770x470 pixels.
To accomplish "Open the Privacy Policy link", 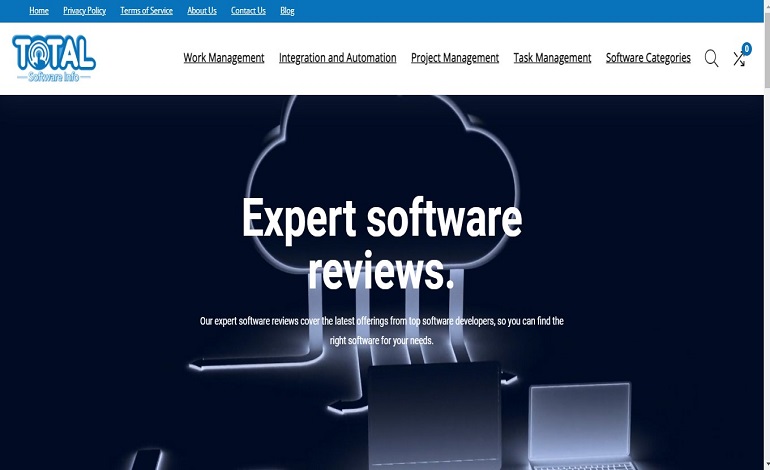I will 84,11.
